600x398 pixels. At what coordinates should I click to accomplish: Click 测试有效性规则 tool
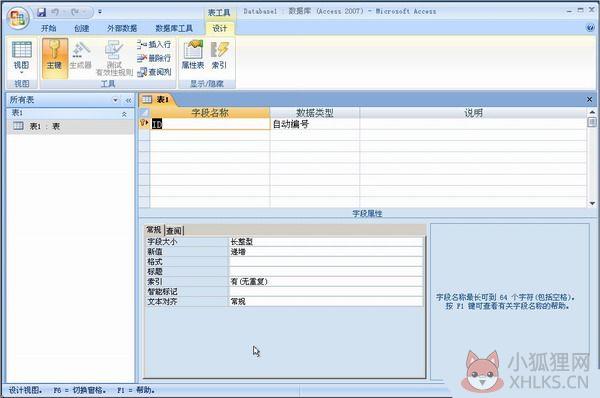114,58
